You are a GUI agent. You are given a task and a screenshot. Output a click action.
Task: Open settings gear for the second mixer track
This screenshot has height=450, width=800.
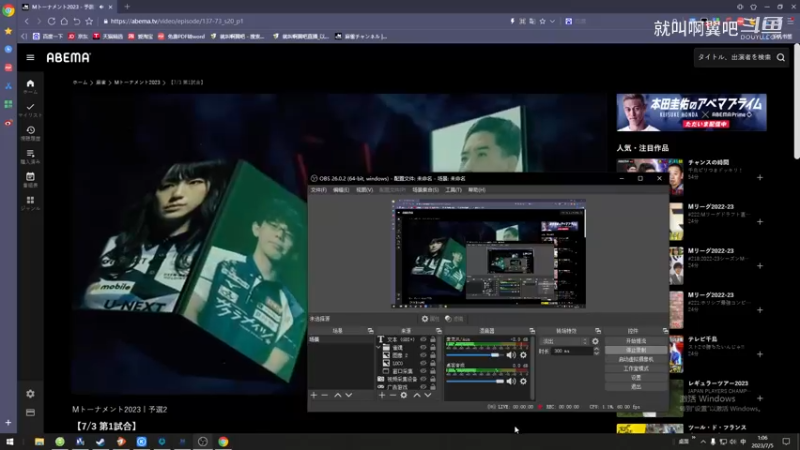click(x=523, y=381)
